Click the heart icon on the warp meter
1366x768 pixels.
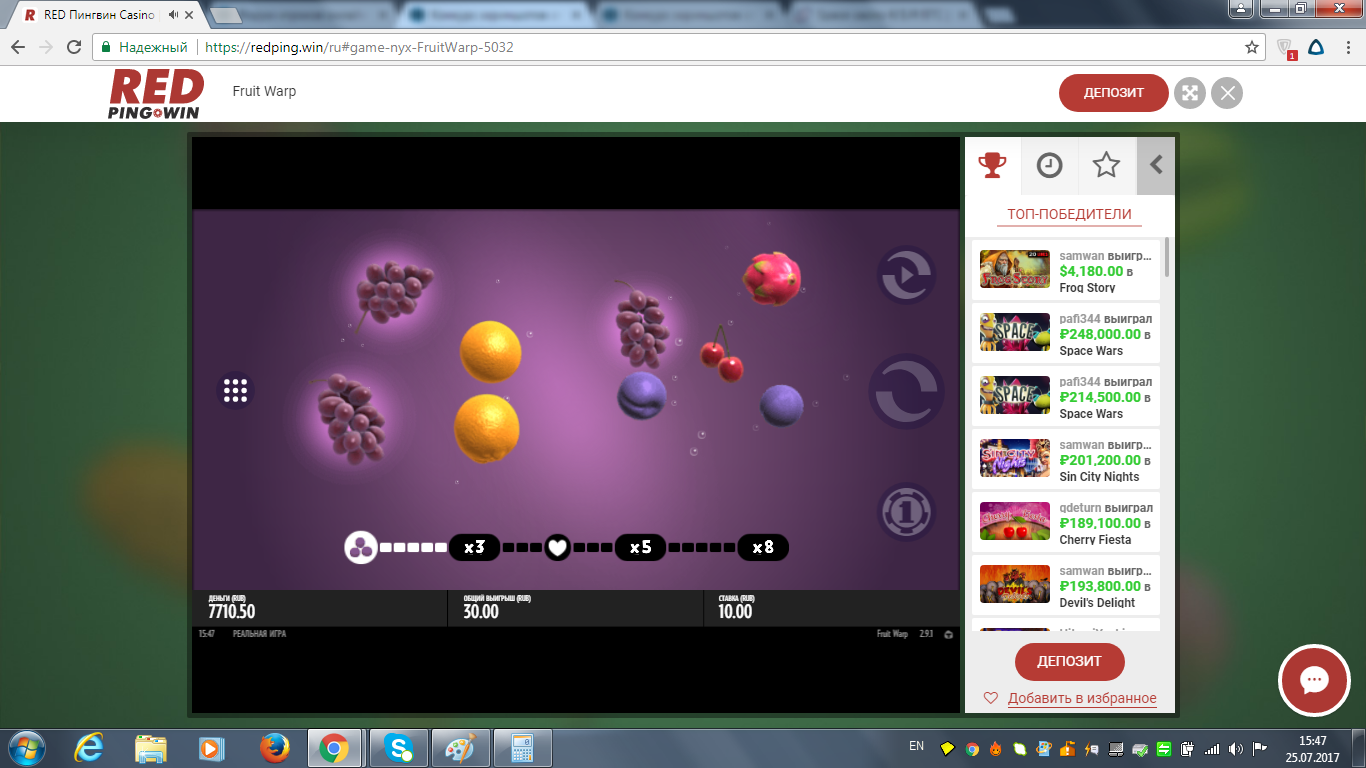coord(557,547)
